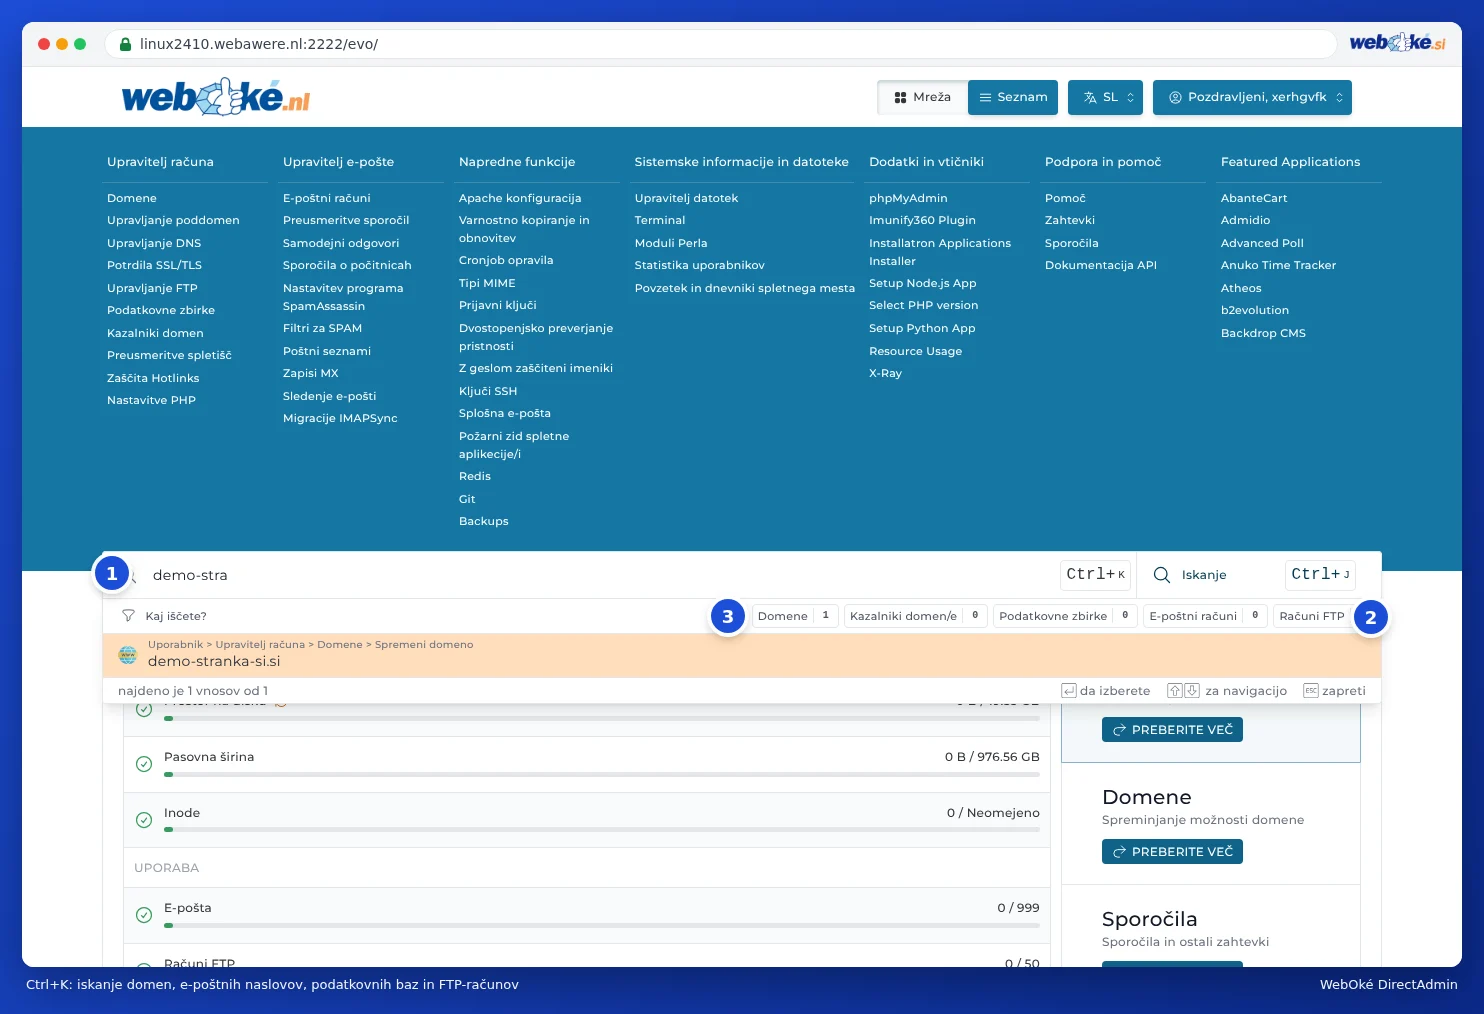Filter results by E-poštni računi
The width and height of the screenshot is (1484, 1014).
1206,616
